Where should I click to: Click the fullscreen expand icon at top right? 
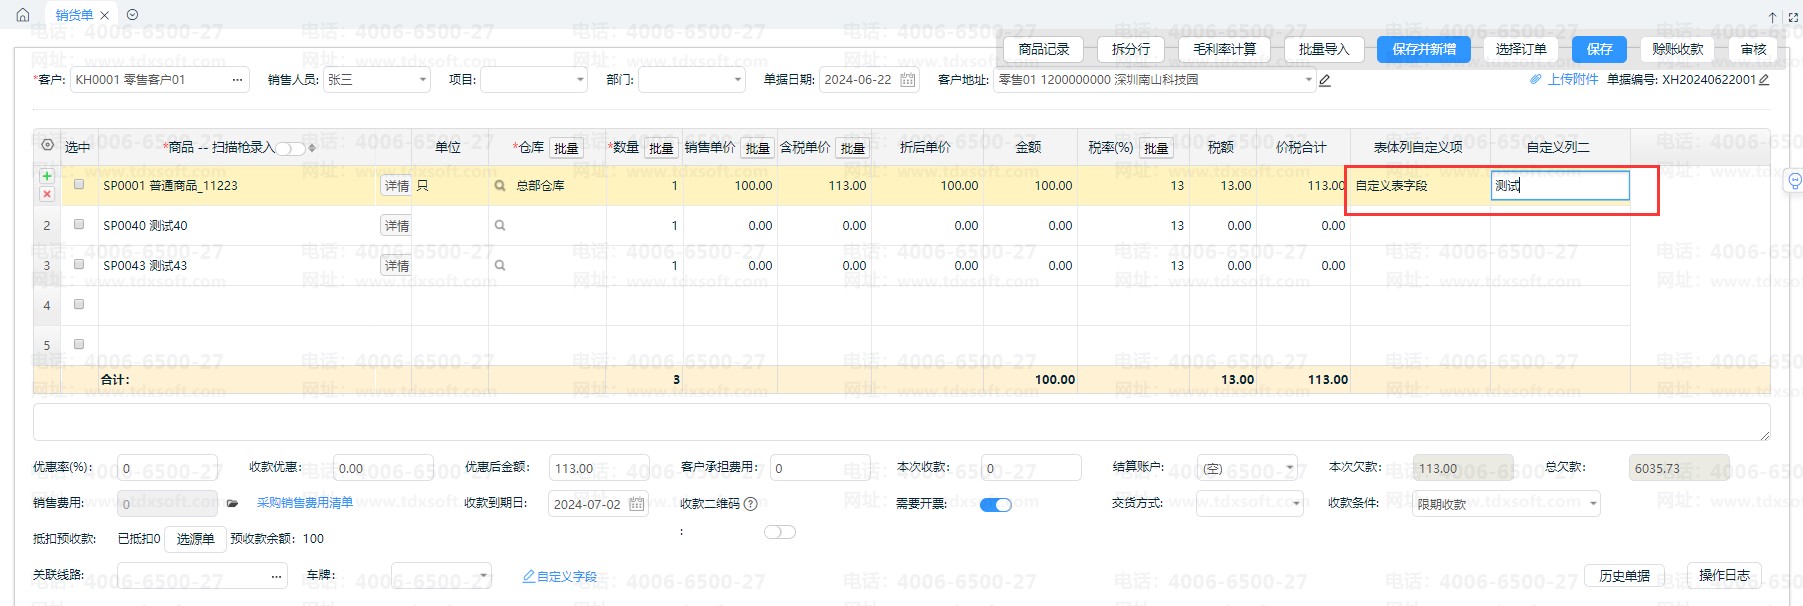tap(1791, 17)
